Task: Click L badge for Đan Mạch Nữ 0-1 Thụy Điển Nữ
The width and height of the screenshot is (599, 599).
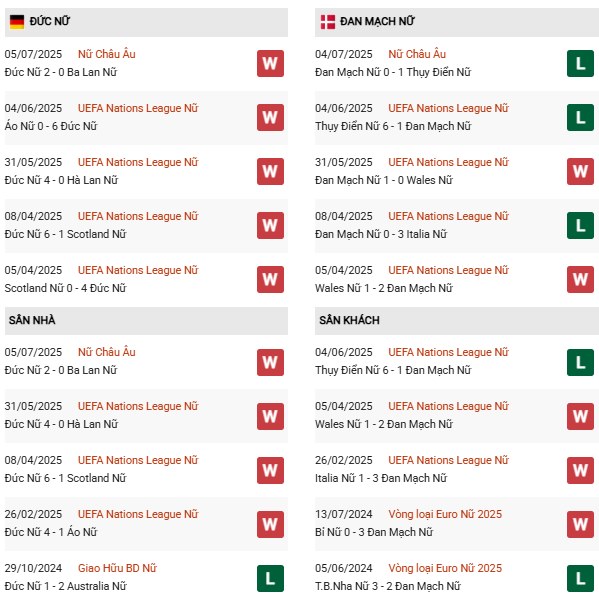Action: (x=580, y=63)
